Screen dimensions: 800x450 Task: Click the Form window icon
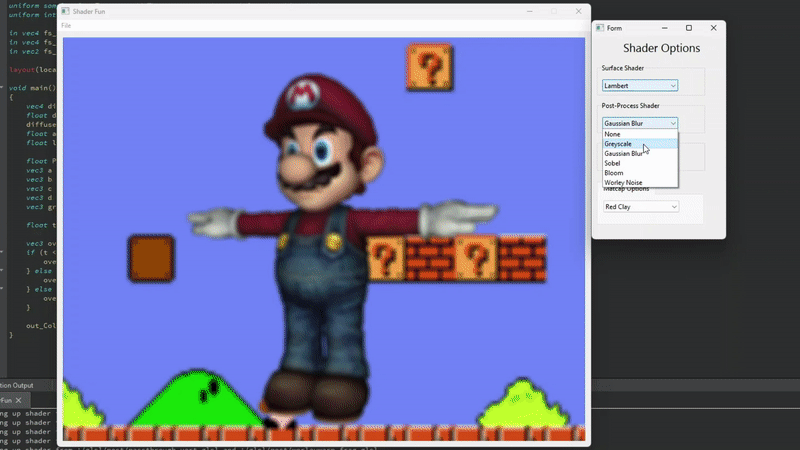click(600, 28)
